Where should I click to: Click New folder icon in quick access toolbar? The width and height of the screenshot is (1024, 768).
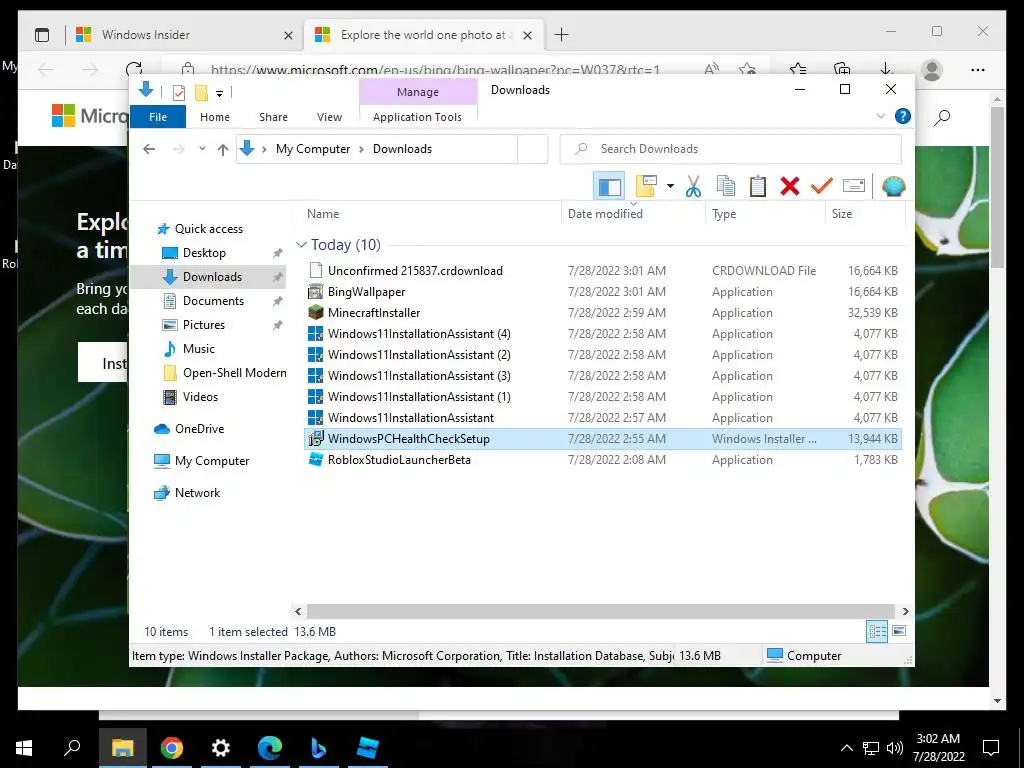(202, 93)
